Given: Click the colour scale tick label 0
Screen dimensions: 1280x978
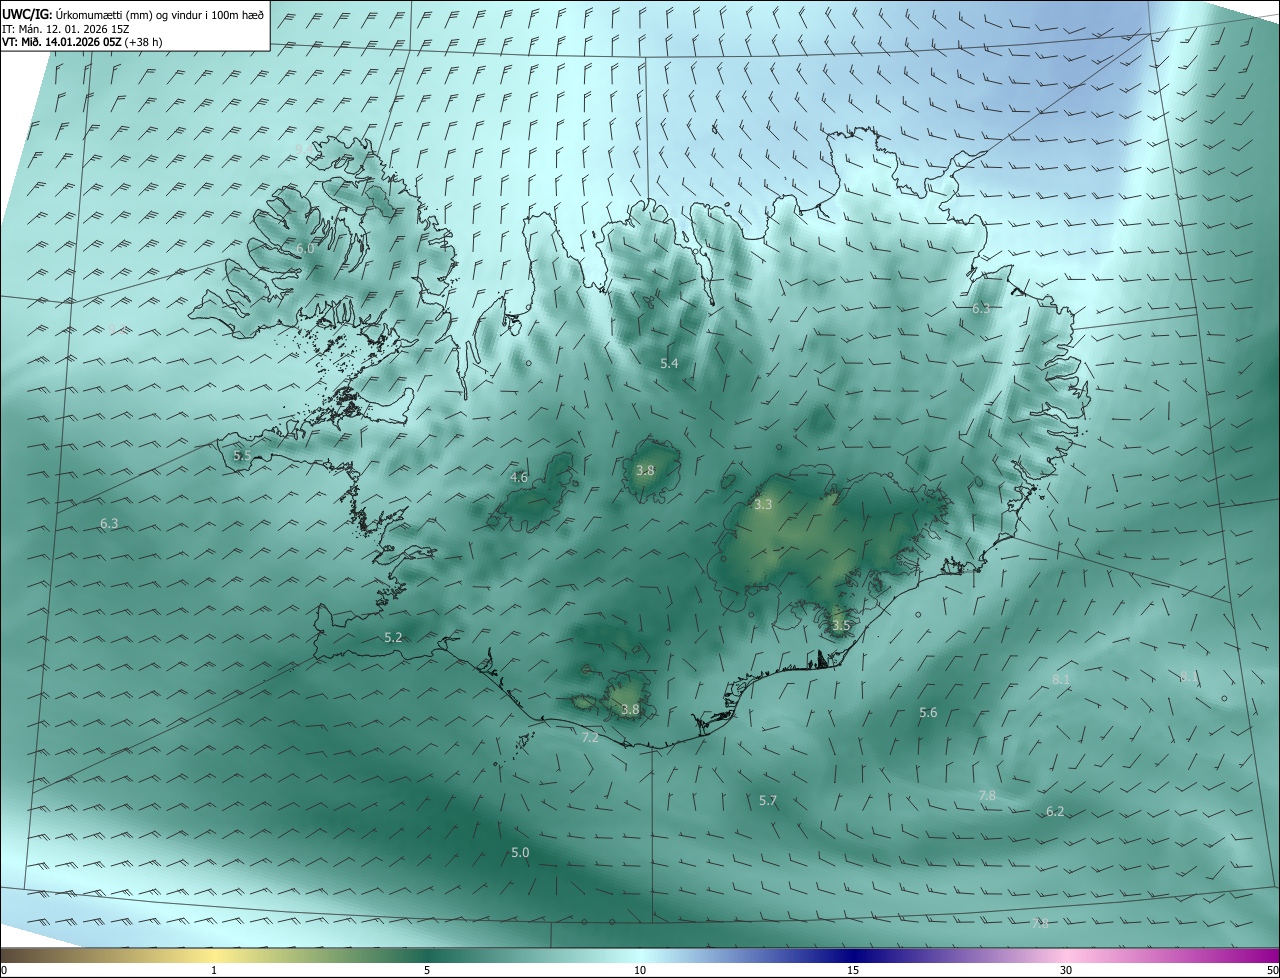Looking at the screenshot, I should pos(4,970).
